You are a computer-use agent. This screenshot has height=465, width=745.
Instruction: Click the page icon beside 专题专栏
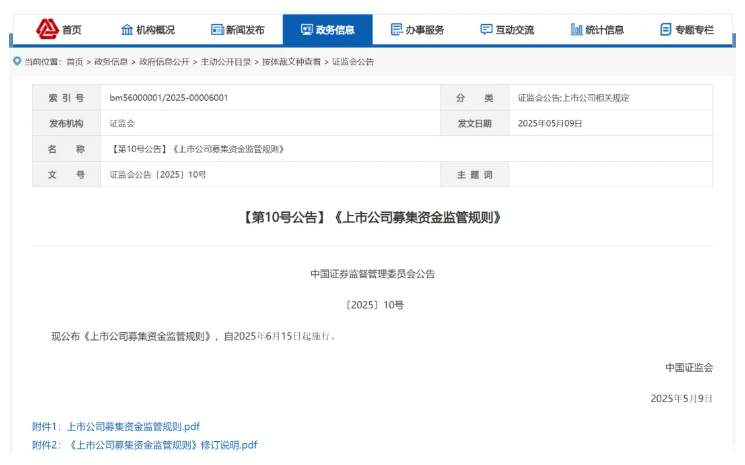click(666, 30)
